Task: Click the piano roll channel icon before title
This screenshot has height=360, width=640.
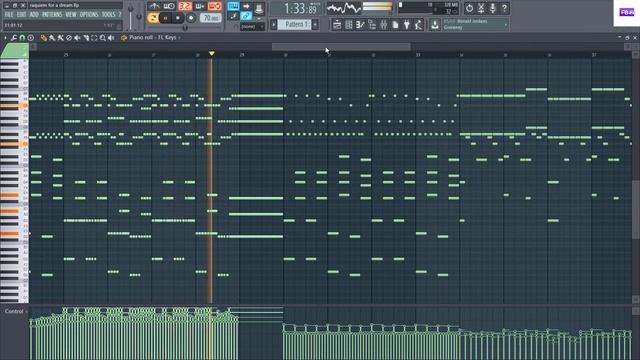Action: click(124, 38)
